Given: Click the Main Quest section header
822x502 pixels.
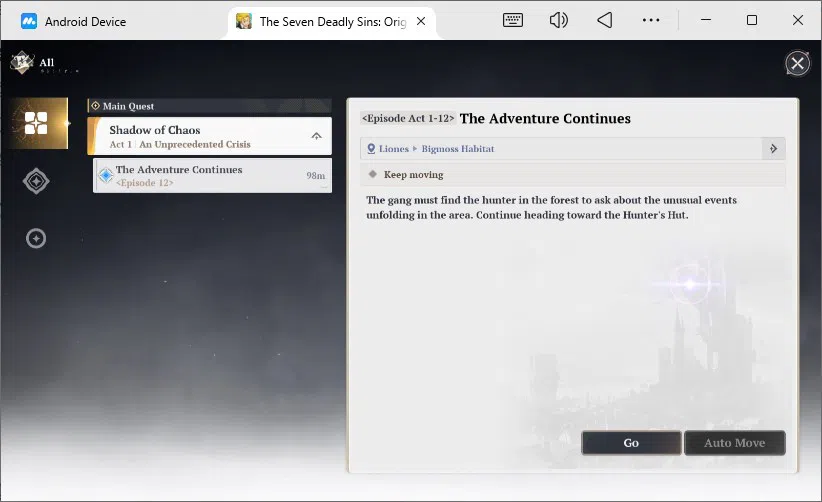Looking at the screenshot, I should (210, 106).
